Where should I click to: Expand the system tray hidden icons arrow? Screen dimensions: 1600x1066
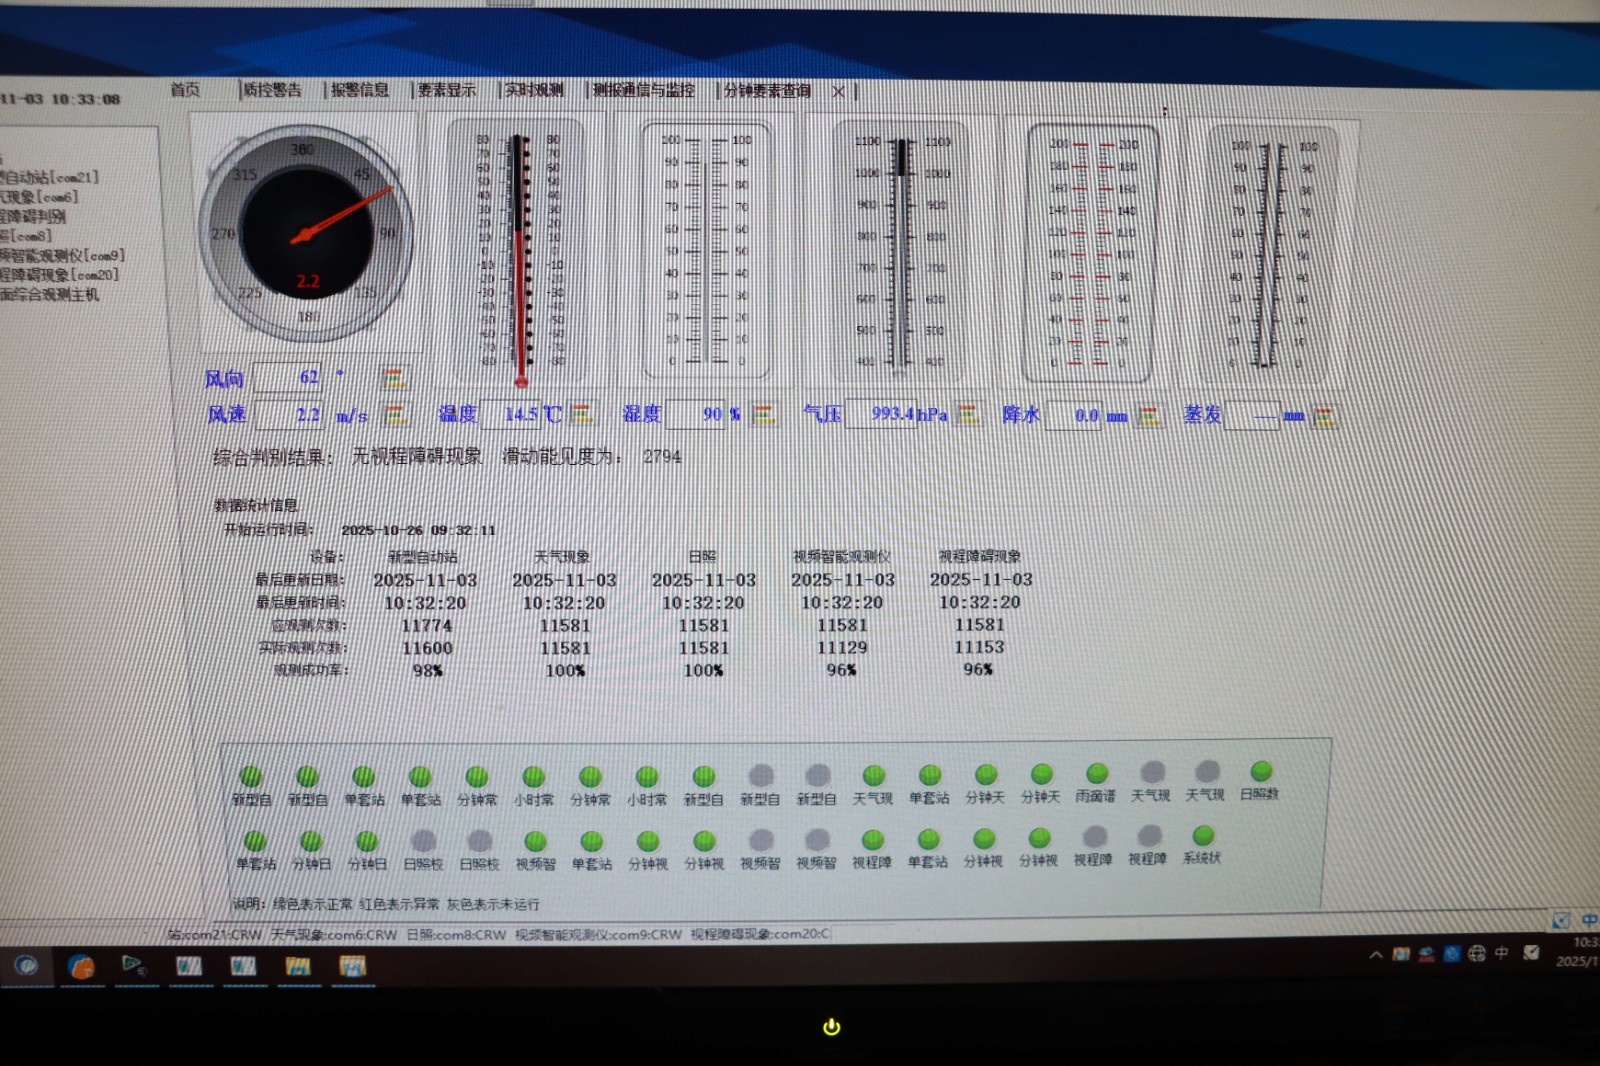point(1376,954)
